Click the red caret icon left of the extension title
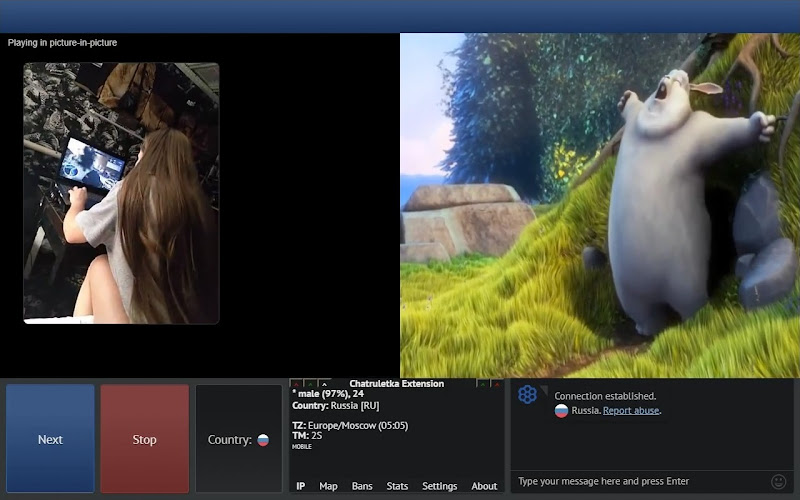800x500 pixels. click(296, 384)
